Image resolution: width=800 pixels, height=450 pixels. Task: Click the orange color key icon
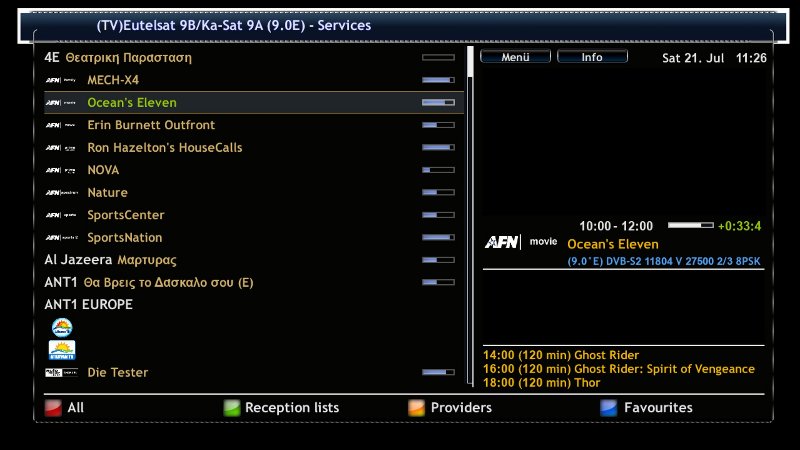point(416,408)
